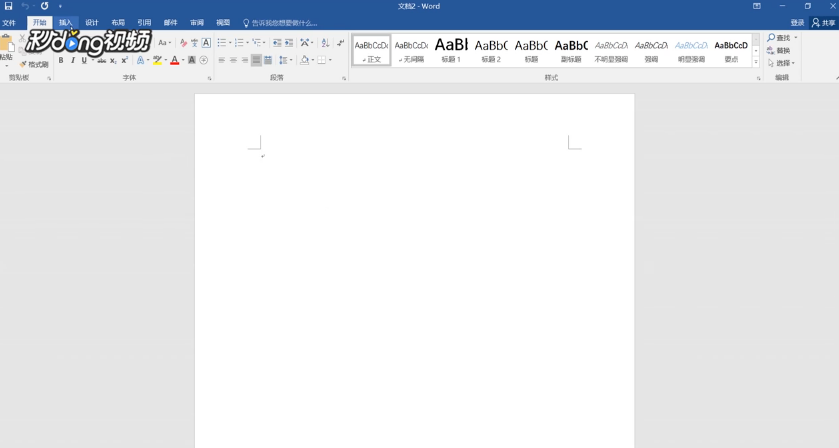This screenshot has height=448, width=839.
Task: Apply the yellow text highlight color
Action: 157,60
